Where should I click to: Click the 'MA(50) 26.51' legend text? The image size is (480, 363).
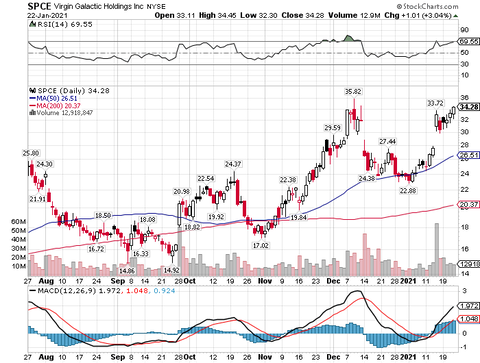(57, 99)
